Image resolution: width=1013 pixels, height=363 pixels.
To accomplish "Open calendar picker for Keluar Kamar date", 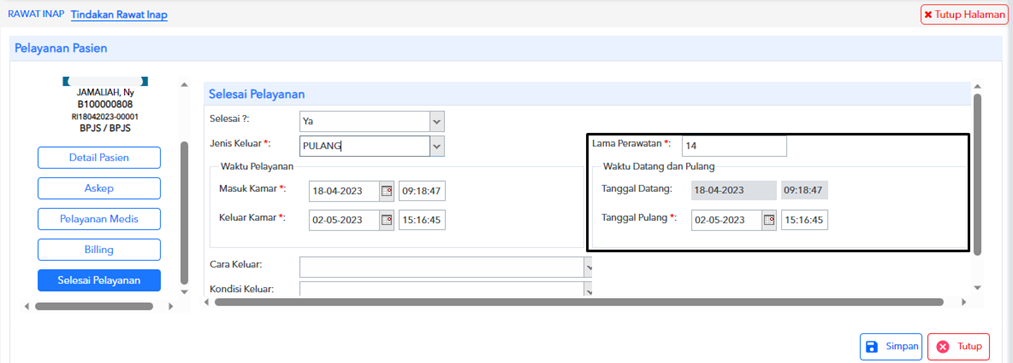I will pyautogui.click(x=387, y=220).
